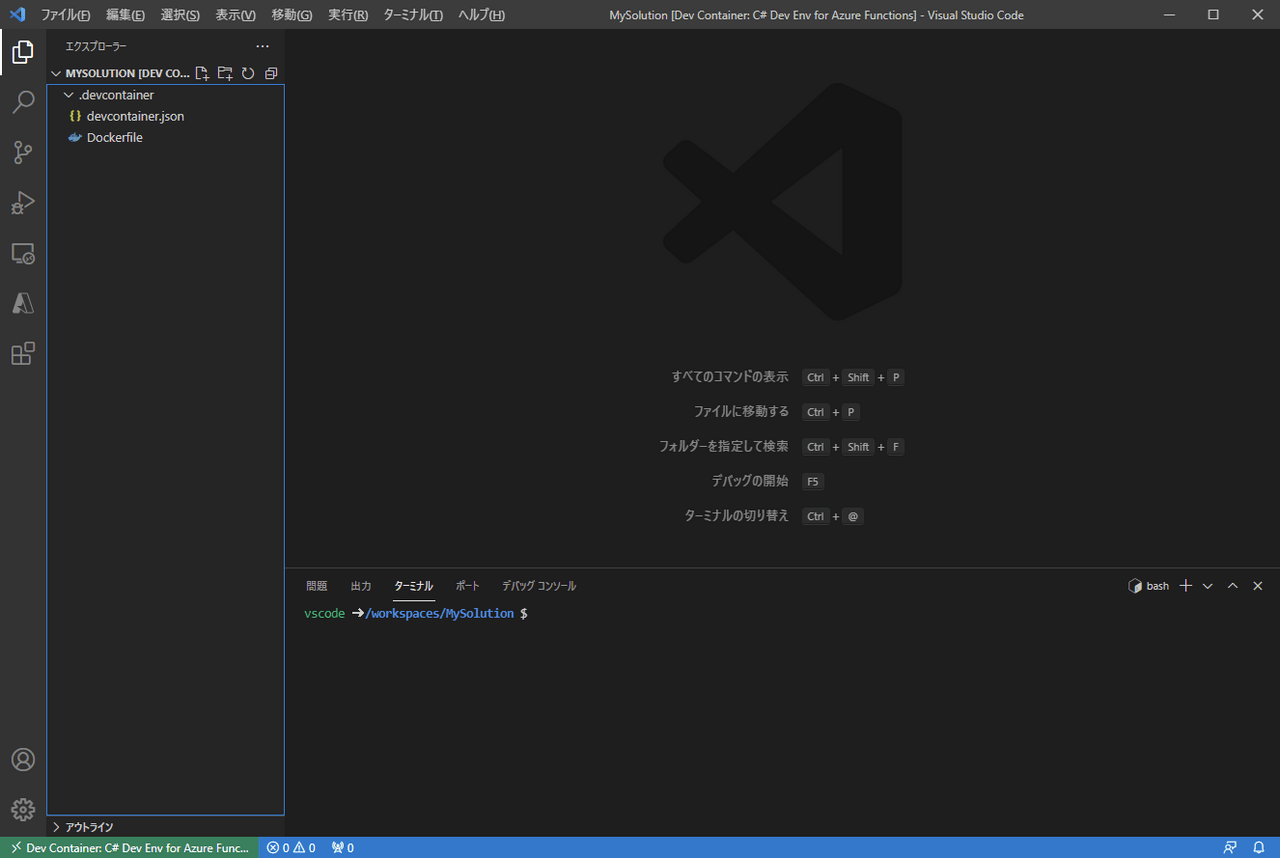Maximize the terminal panel size
The height and width of the screenshot is (858, 1280).
click(1233, 586)
